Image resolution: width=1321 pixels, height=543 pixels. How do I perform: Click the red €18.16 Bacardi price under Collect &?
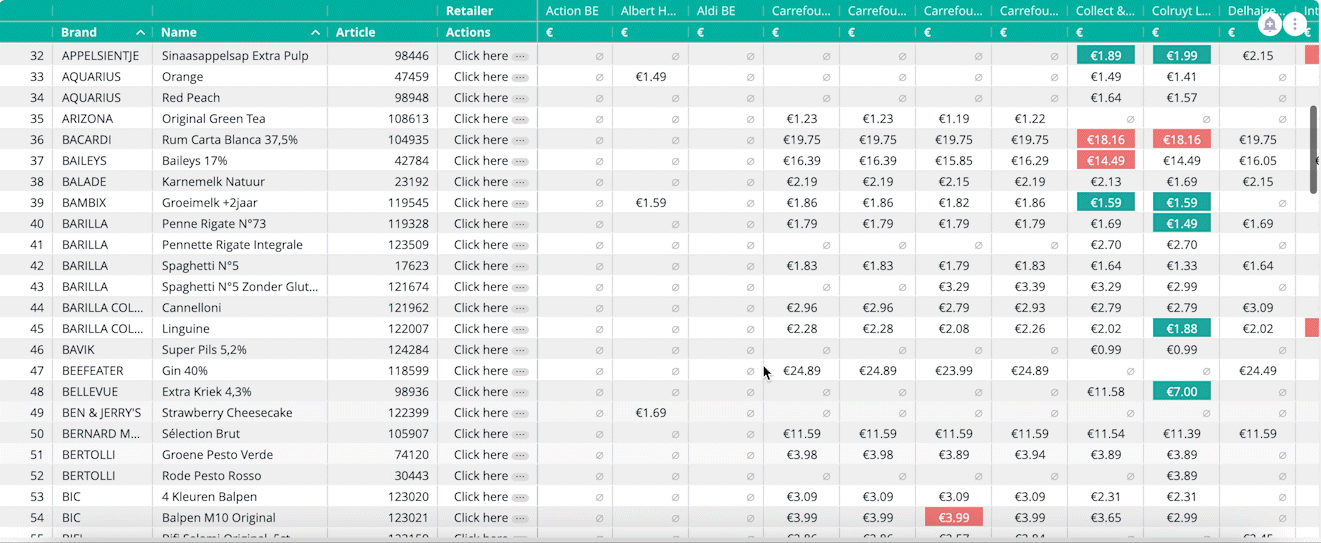coord(1105,140)
